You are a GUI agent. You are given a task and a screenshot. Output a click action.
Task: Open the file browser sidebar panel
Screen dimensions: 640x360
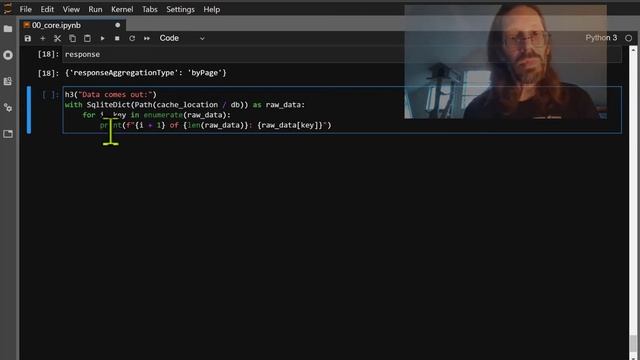[x=8, y=29]
